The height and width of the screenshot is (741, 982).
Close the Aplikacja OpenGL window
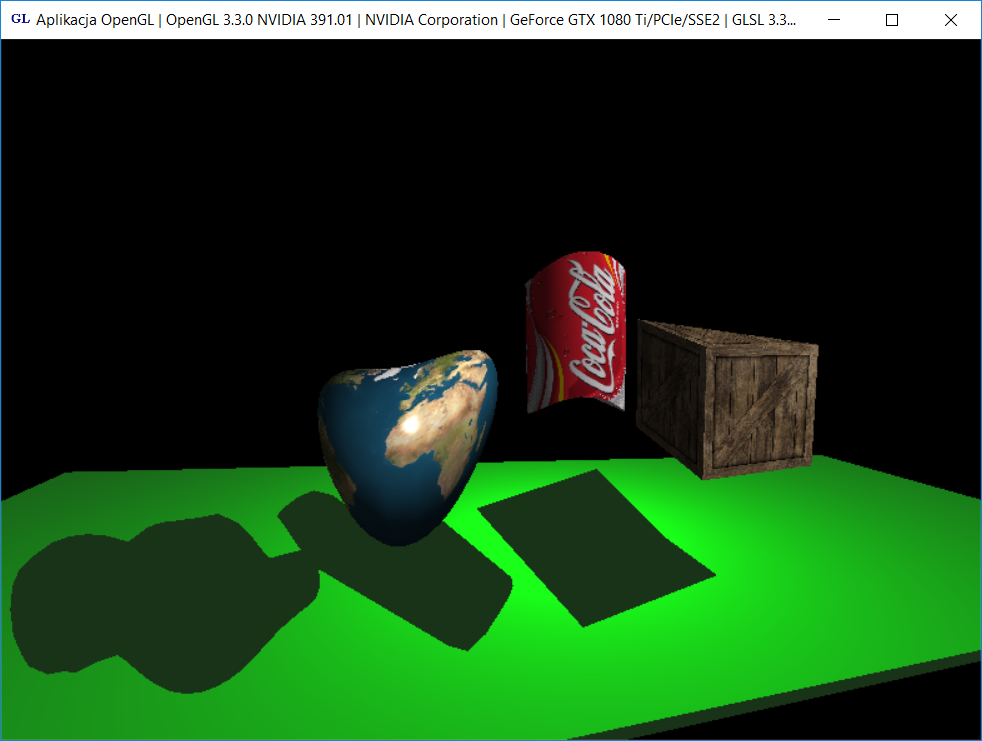pos(951,20)
